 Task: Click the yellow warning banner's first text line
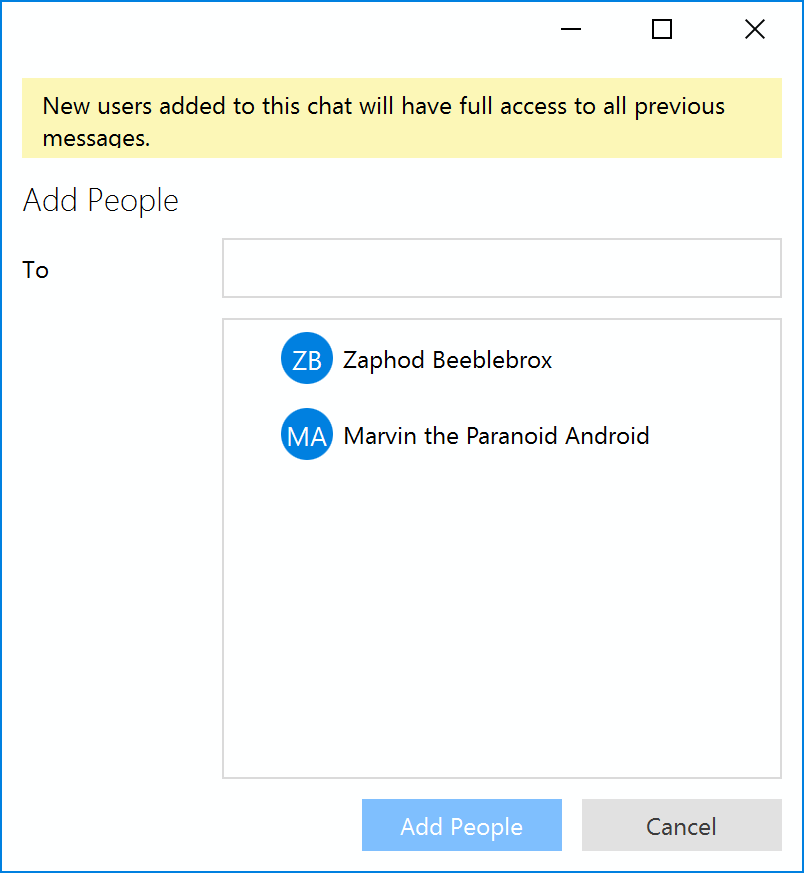click(x=383, y=106)
